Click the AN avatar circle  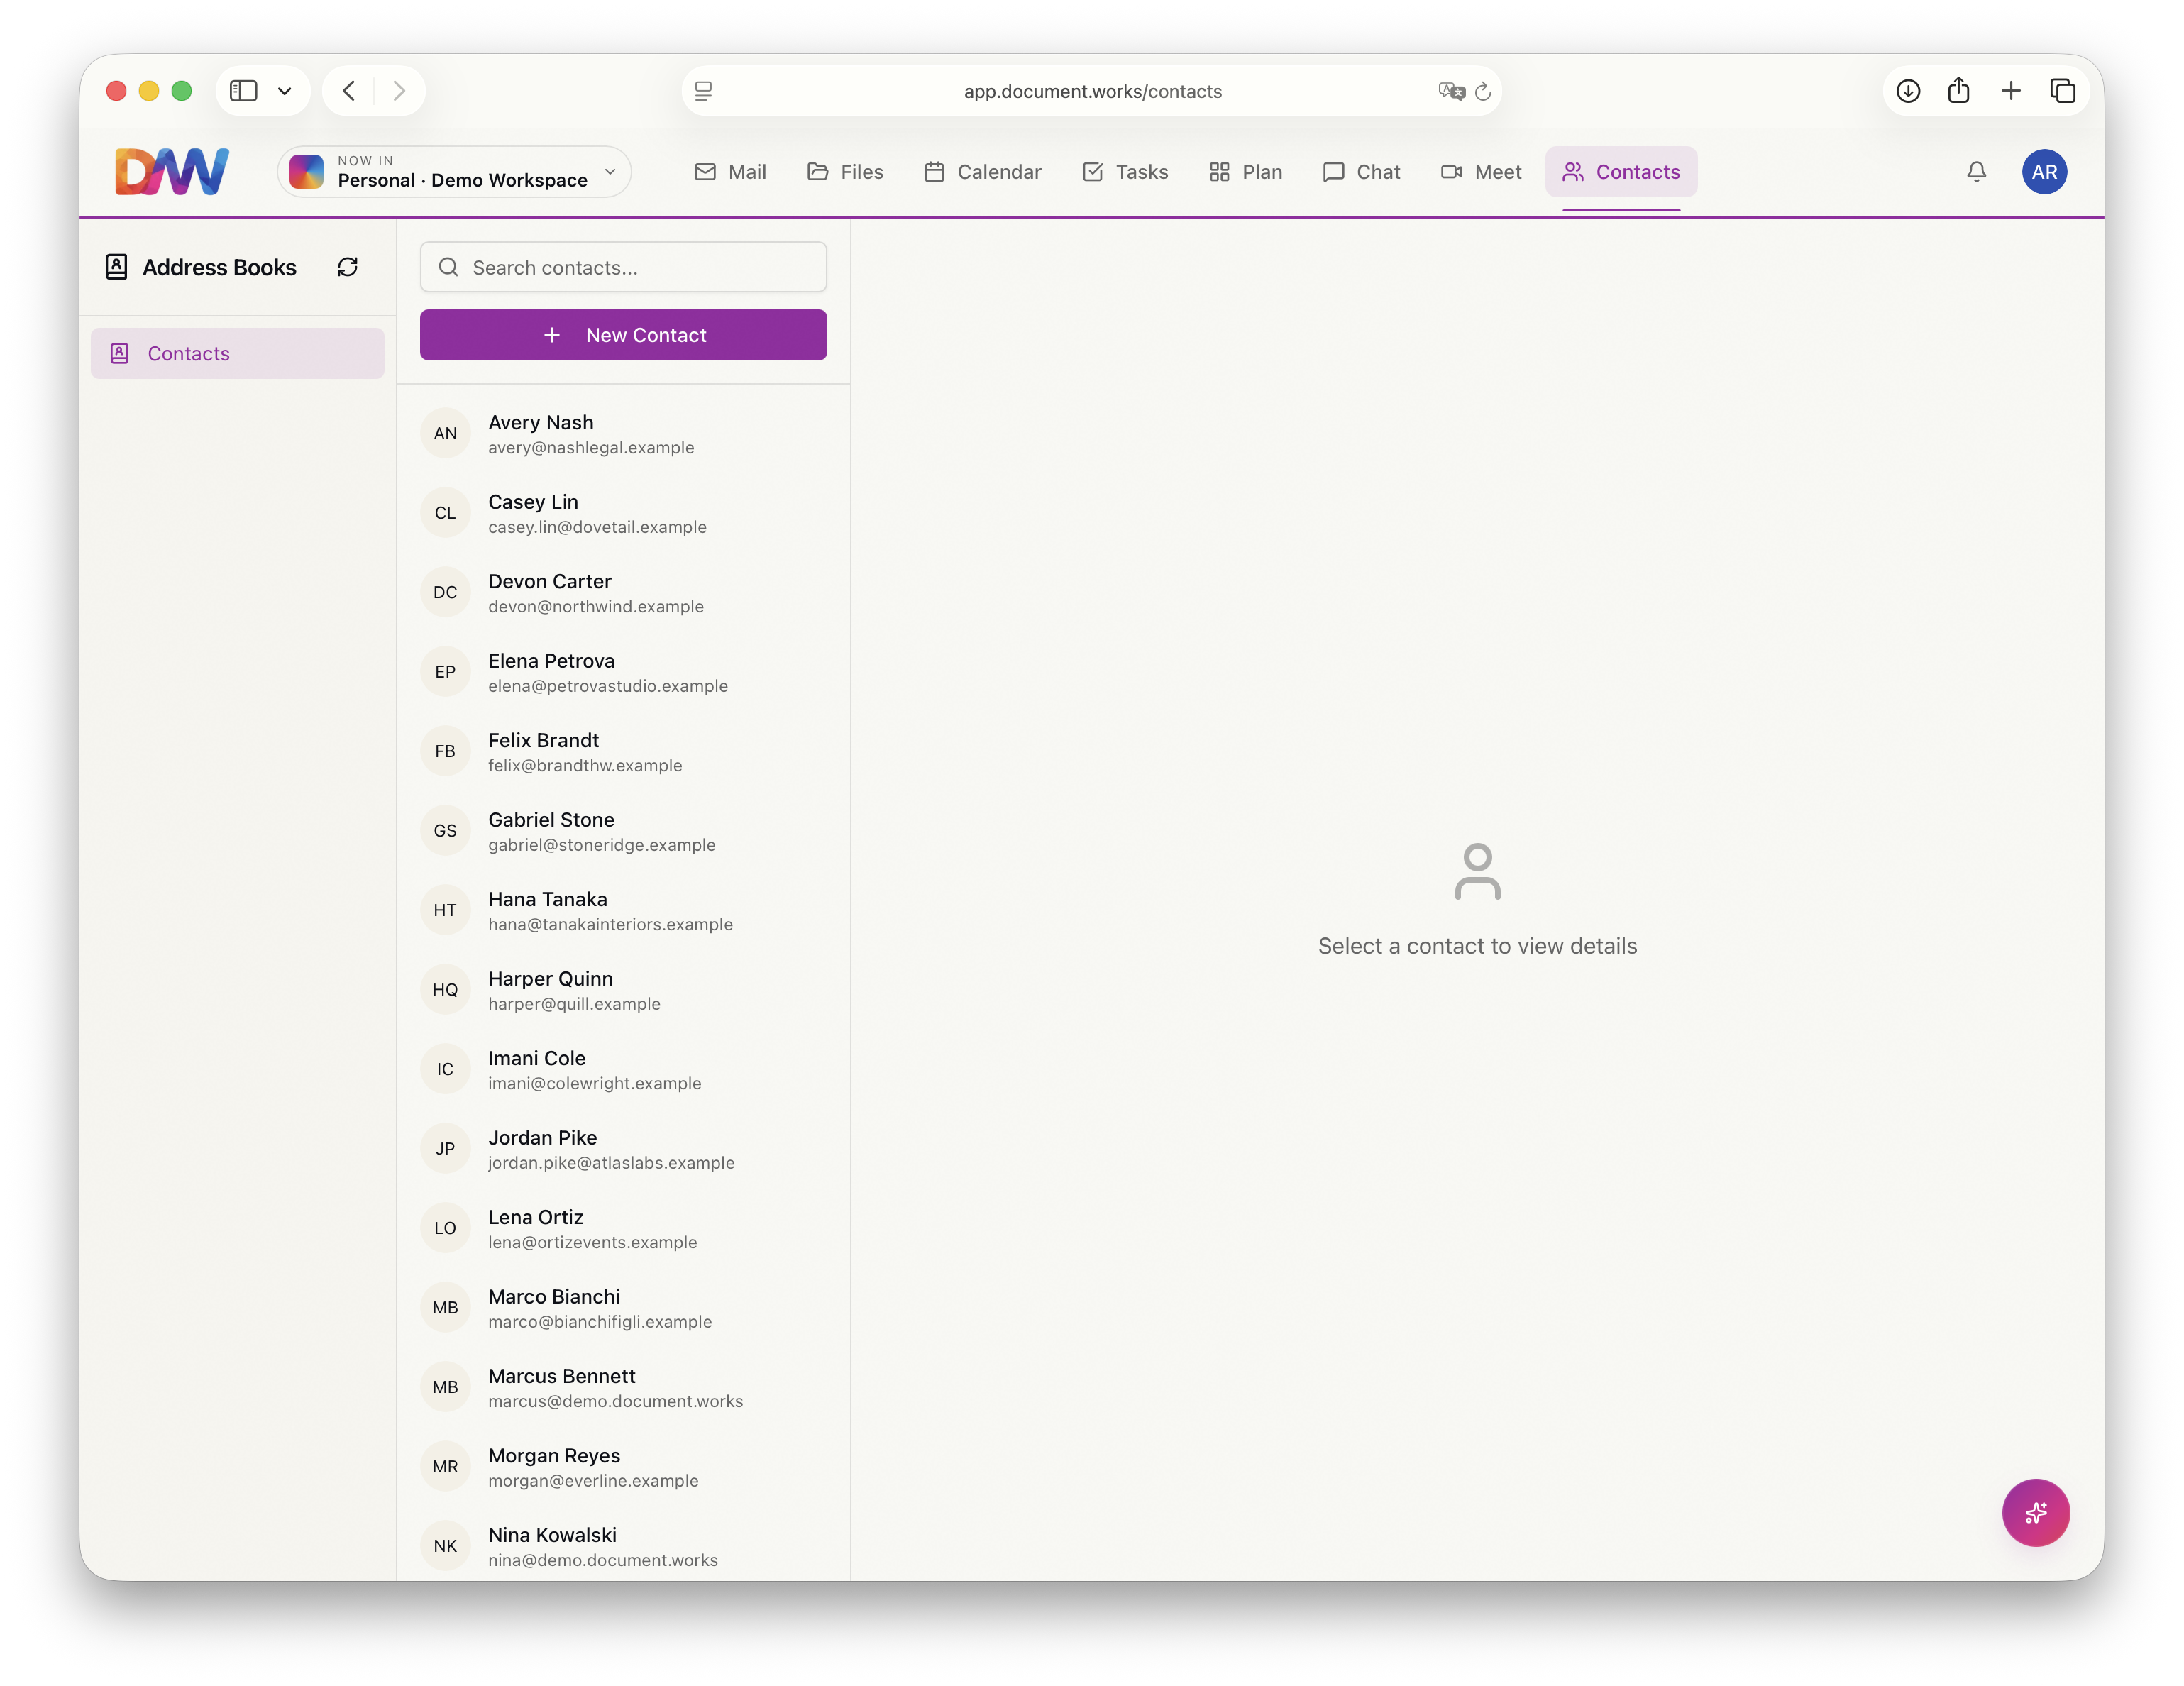click(x=445, y=434)
